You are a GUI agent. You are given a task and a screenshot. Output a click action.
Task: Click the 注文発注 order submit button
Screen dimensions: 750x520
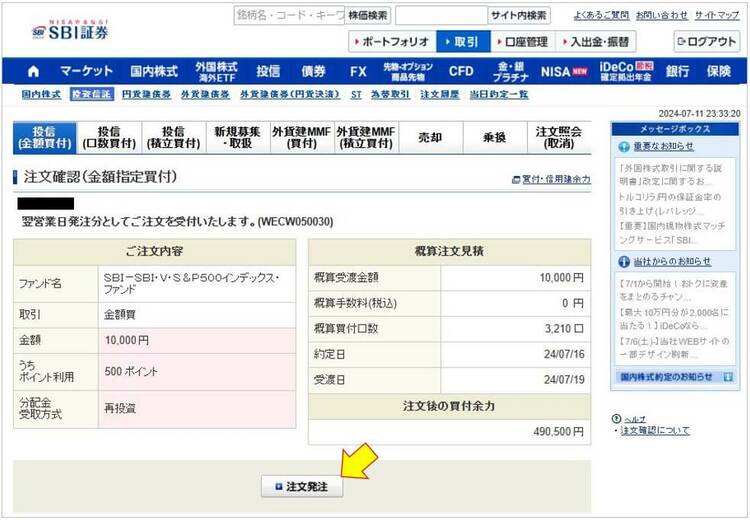302,487
